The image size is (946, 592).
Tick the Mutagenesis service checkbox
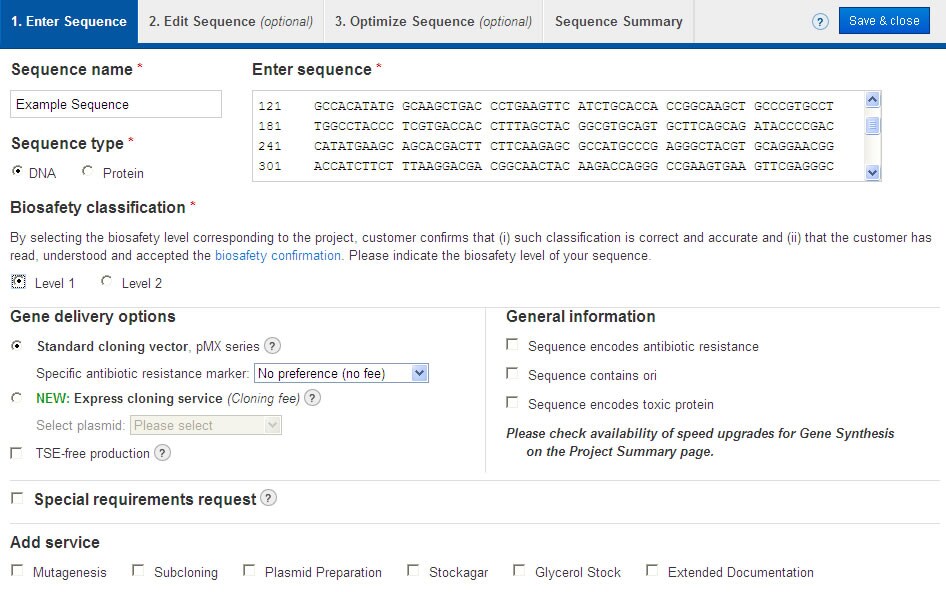point(17,571)
